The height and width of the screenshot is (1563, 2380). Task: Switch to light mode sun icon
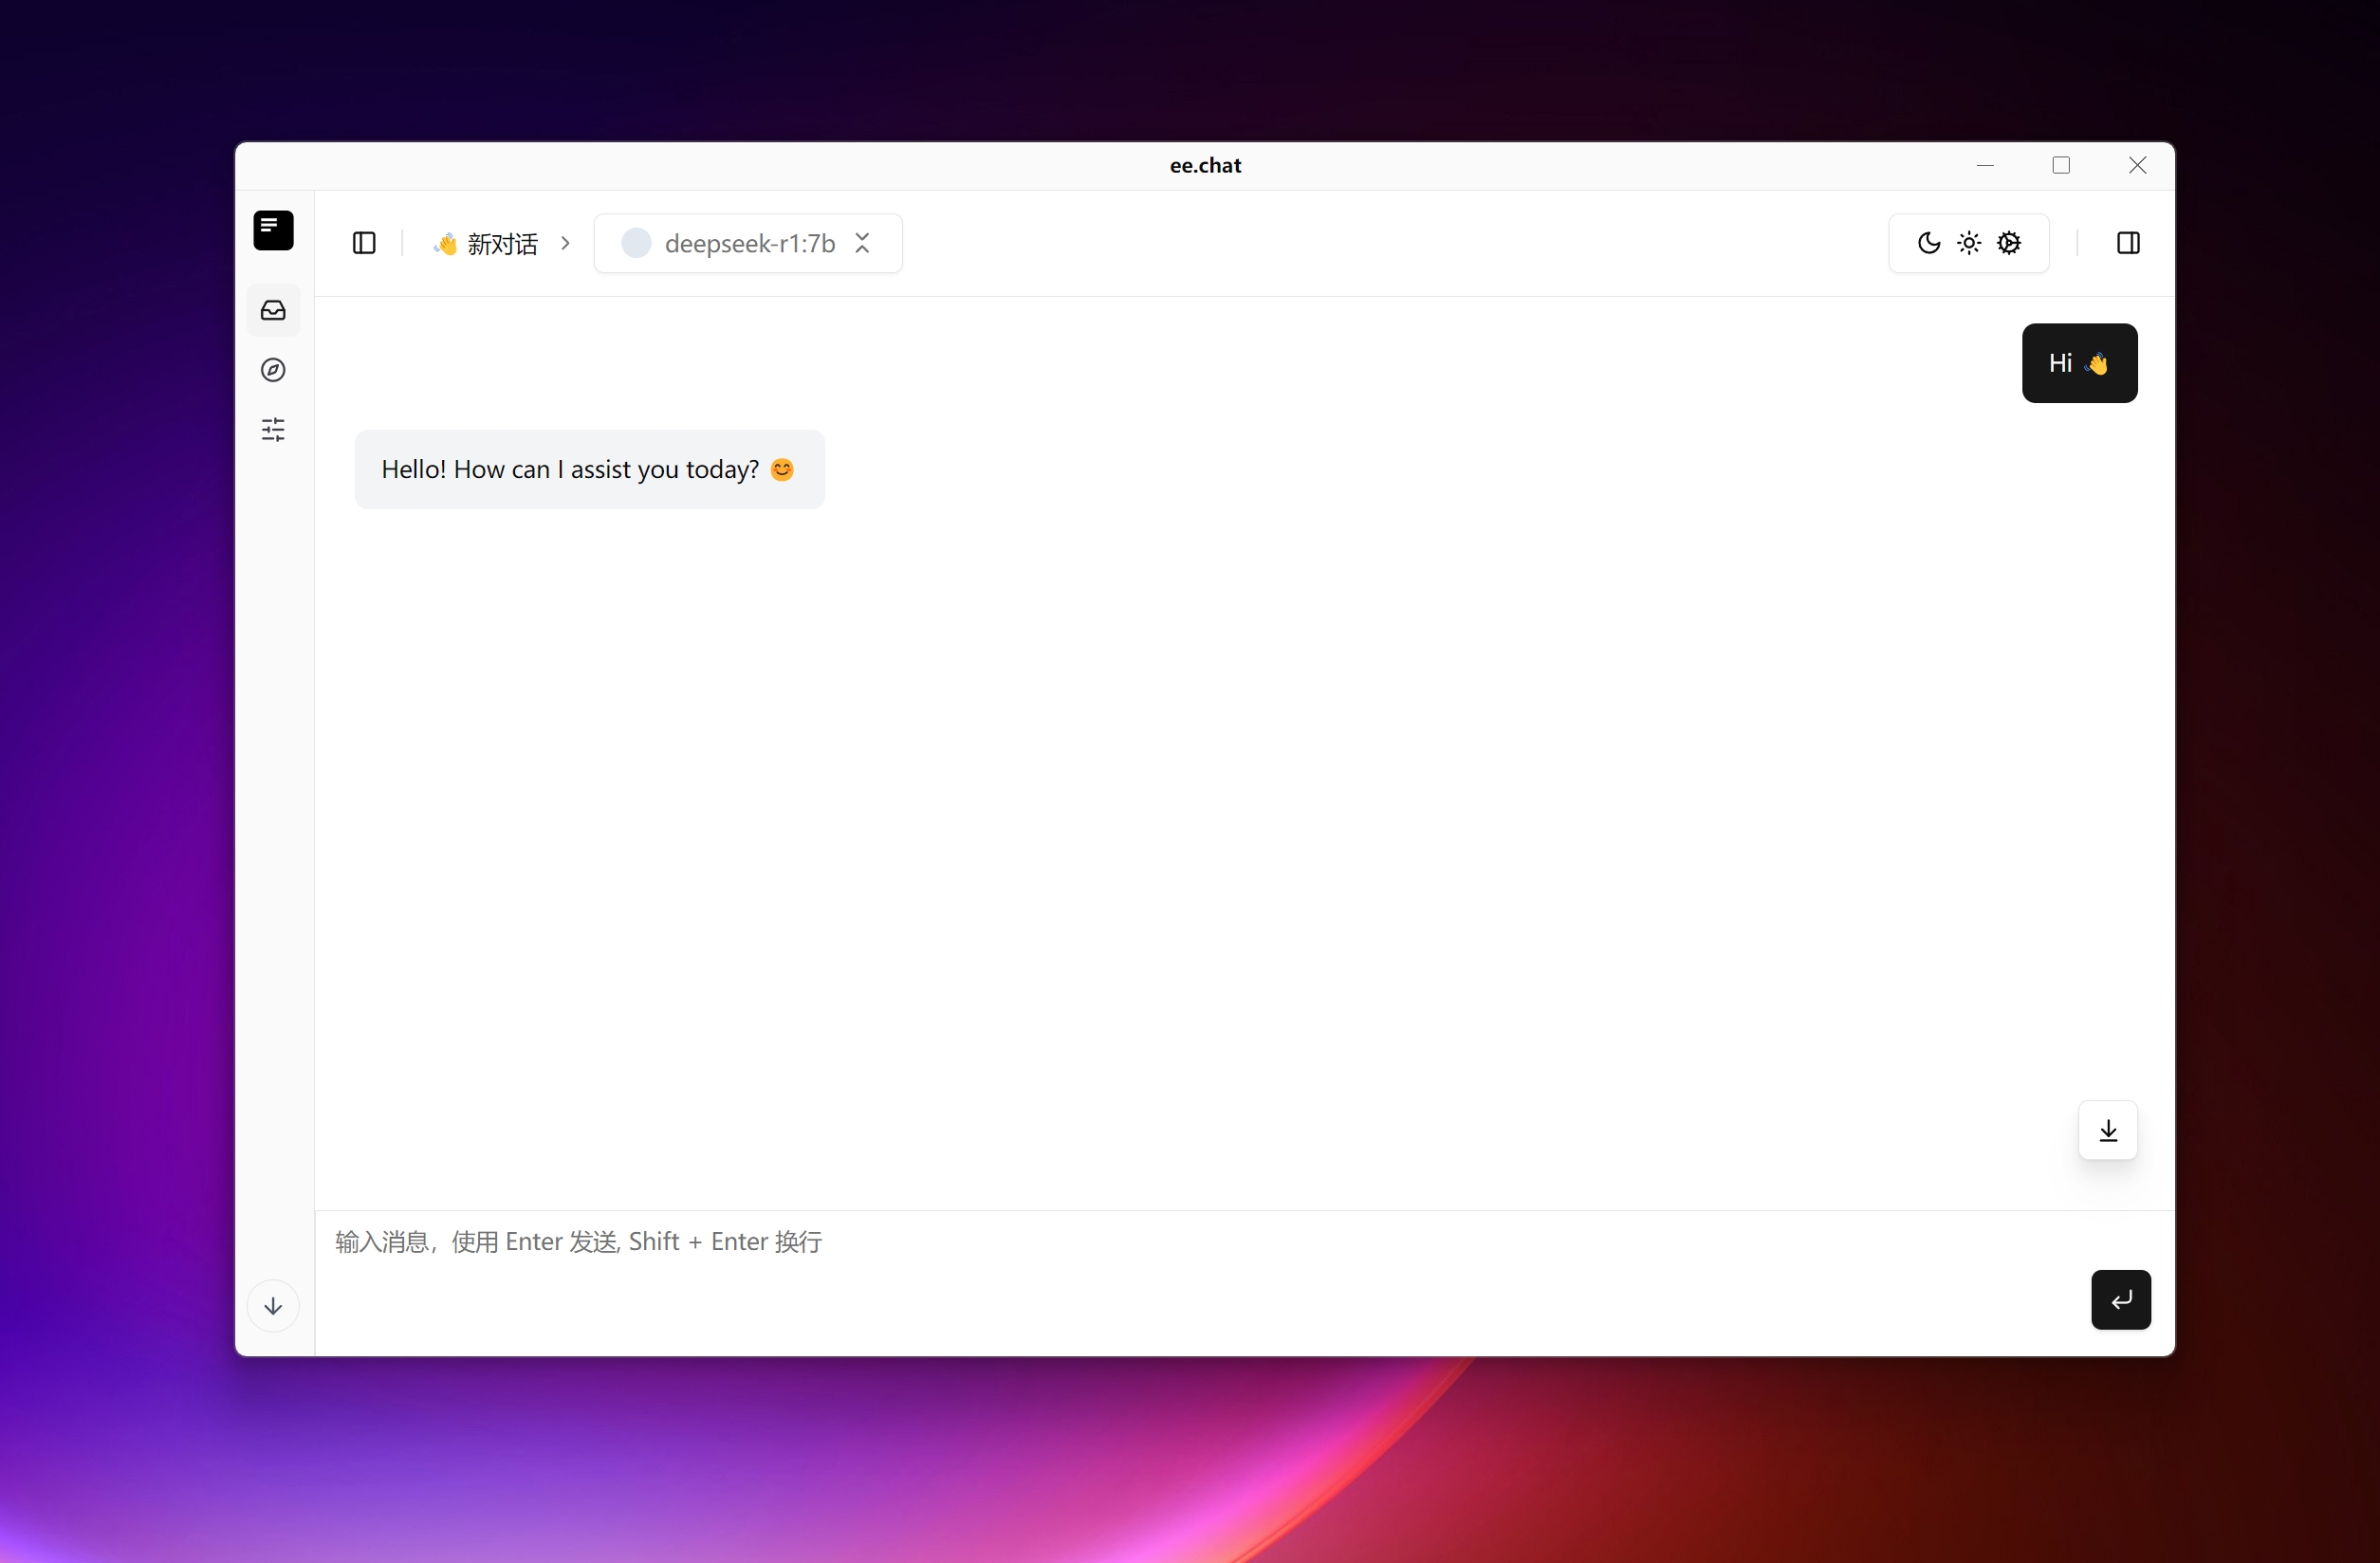coord(1969,243)
